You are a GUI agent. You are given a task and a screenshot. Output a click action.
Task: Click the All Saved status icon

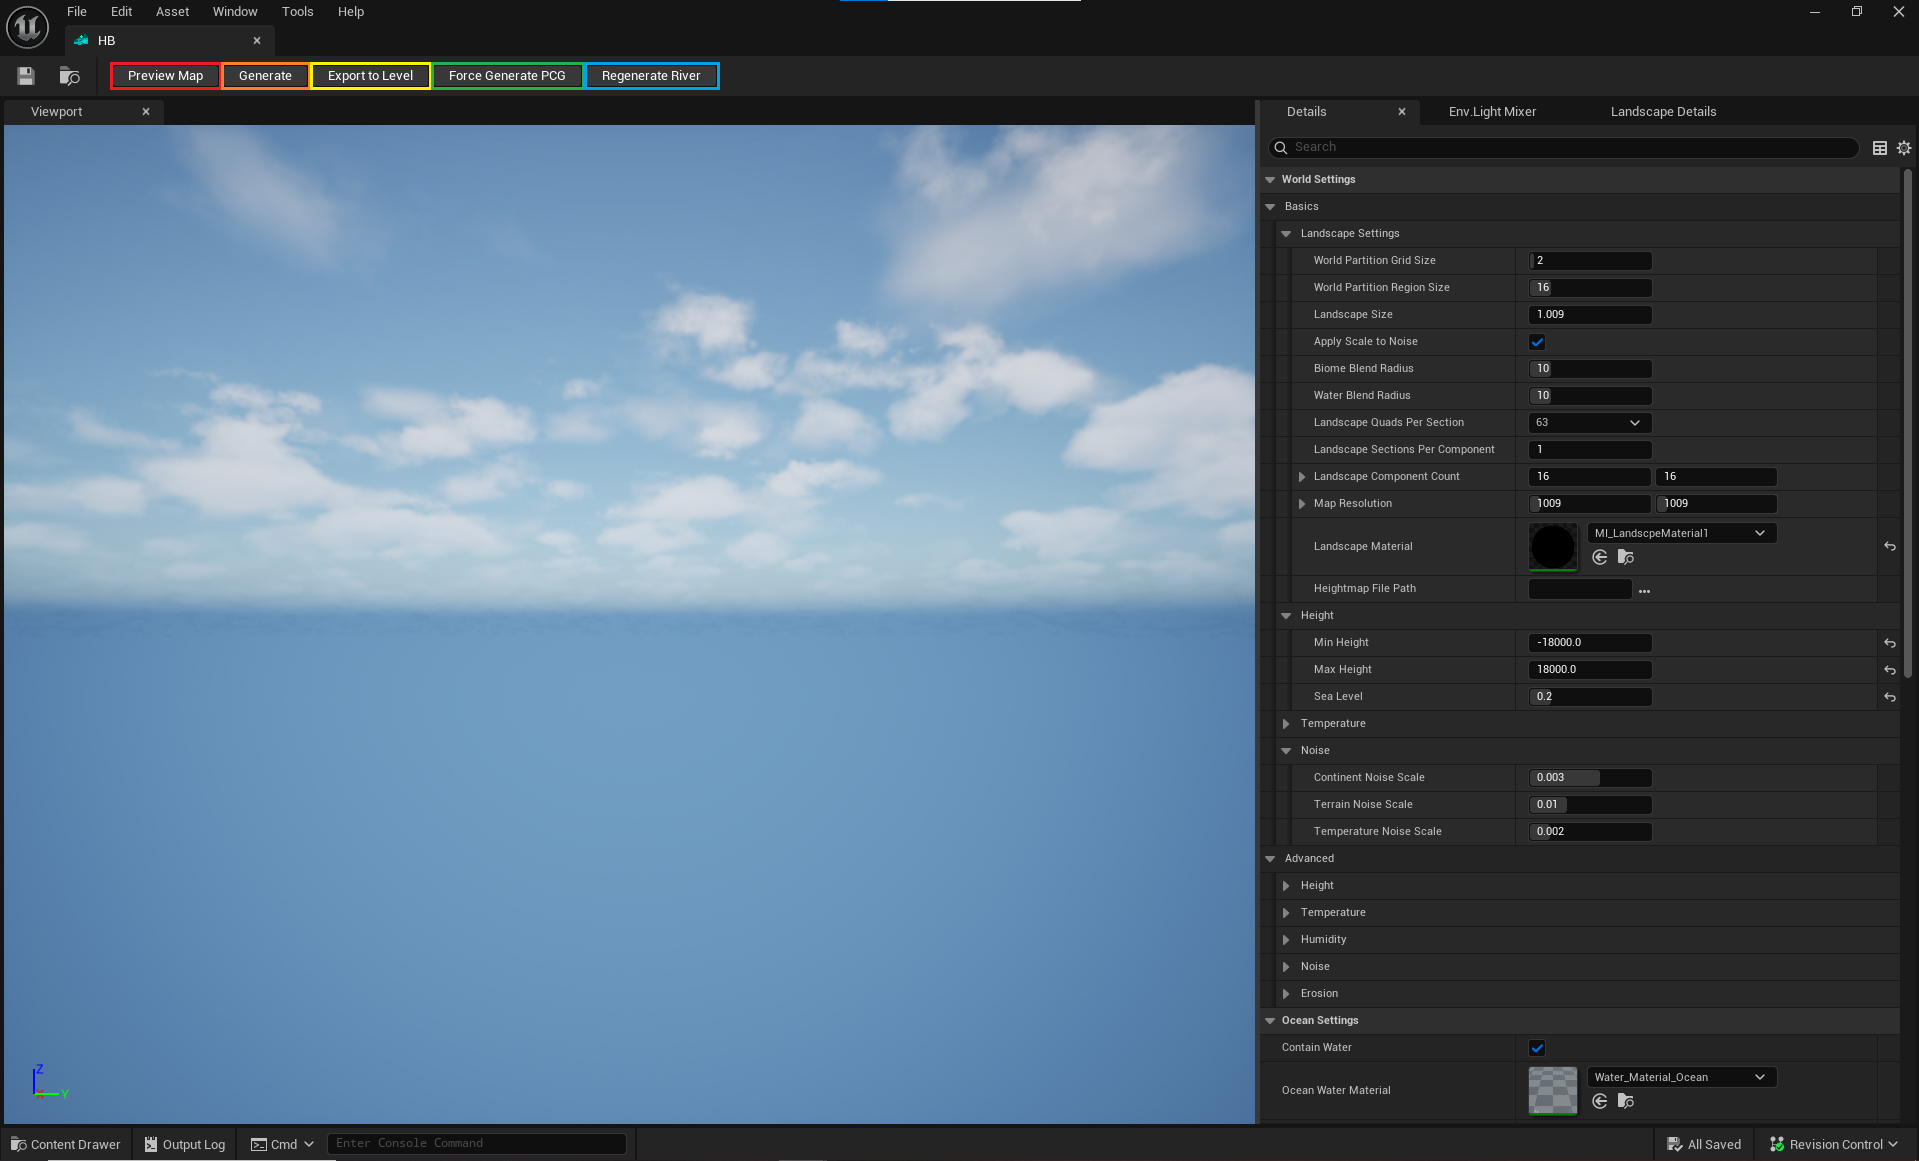click(1675, 1144)
